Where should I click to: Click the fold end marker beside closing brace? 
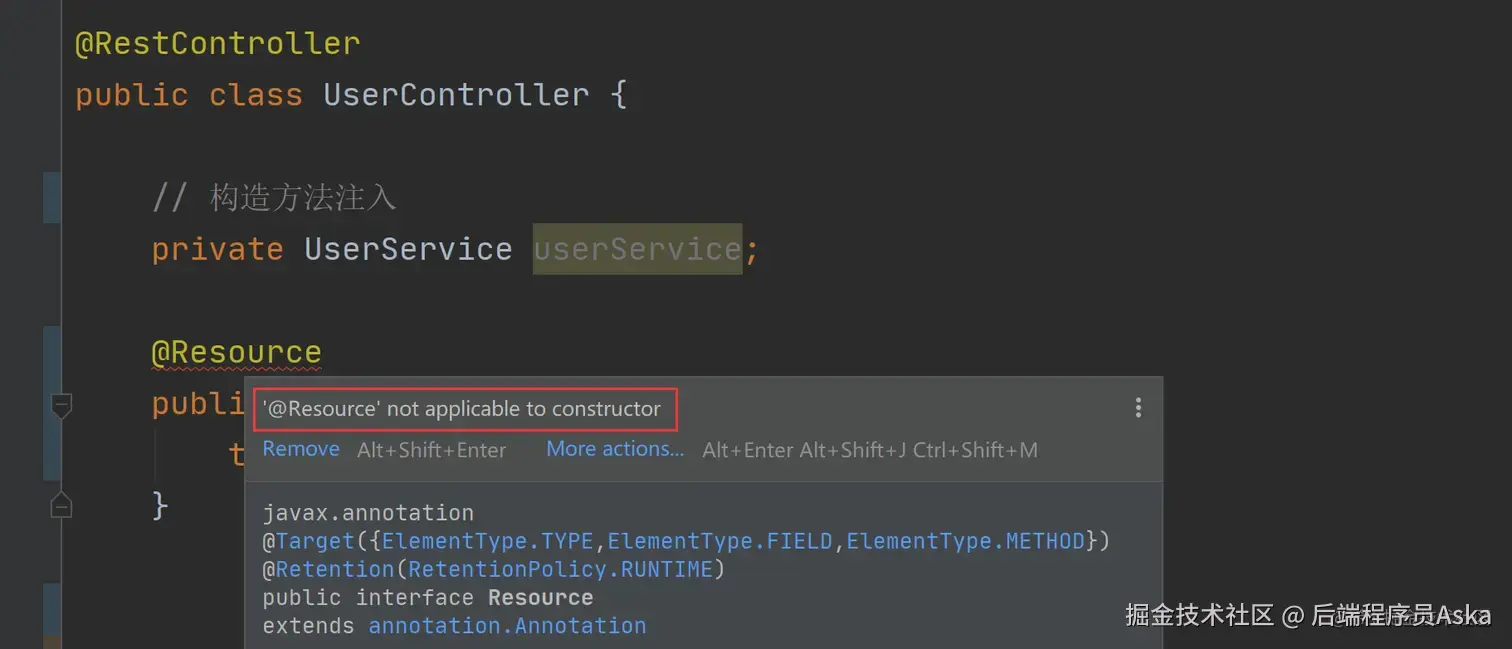pos(62,505)
